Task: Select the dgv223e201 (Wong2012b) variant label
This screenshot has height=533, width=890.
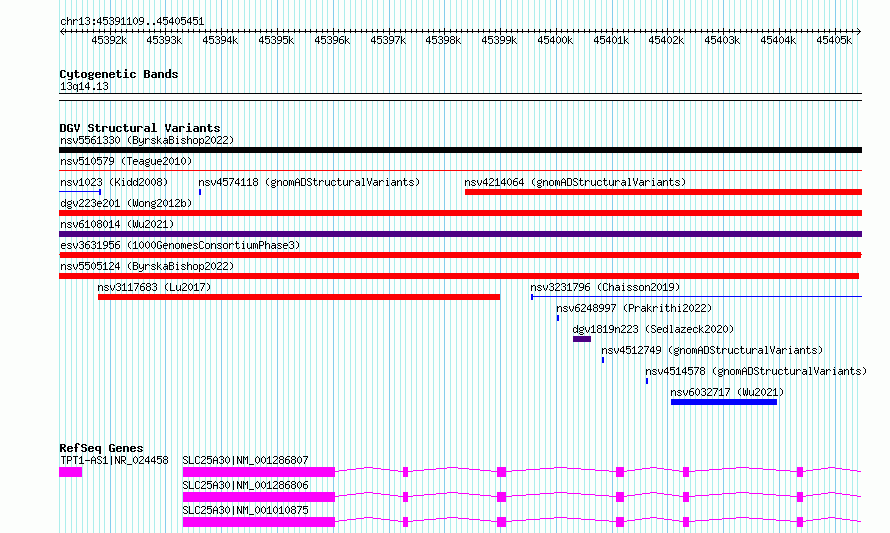Action: [125, 203]
